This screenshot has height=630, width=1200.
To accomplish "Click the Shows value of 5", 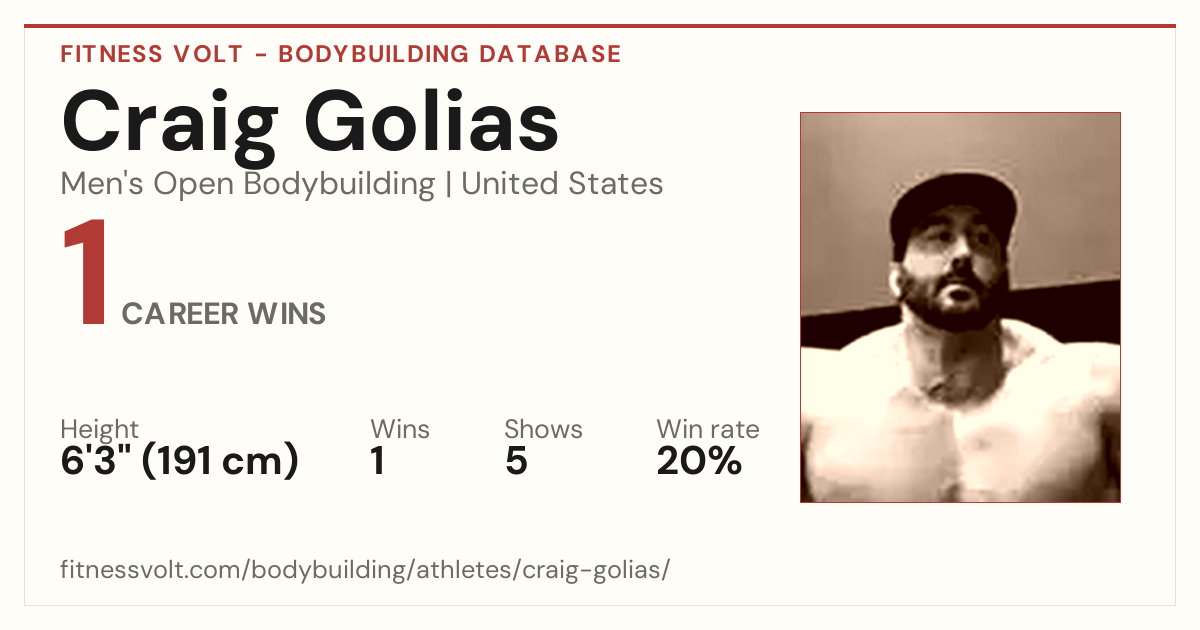I will coord(516,461).
